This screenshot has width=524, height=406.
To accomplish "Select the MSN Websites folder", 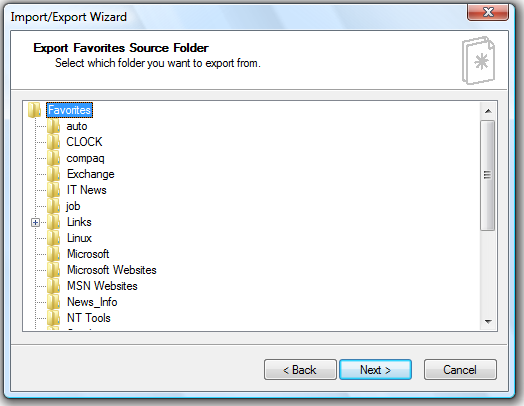I will click(102, 286).
